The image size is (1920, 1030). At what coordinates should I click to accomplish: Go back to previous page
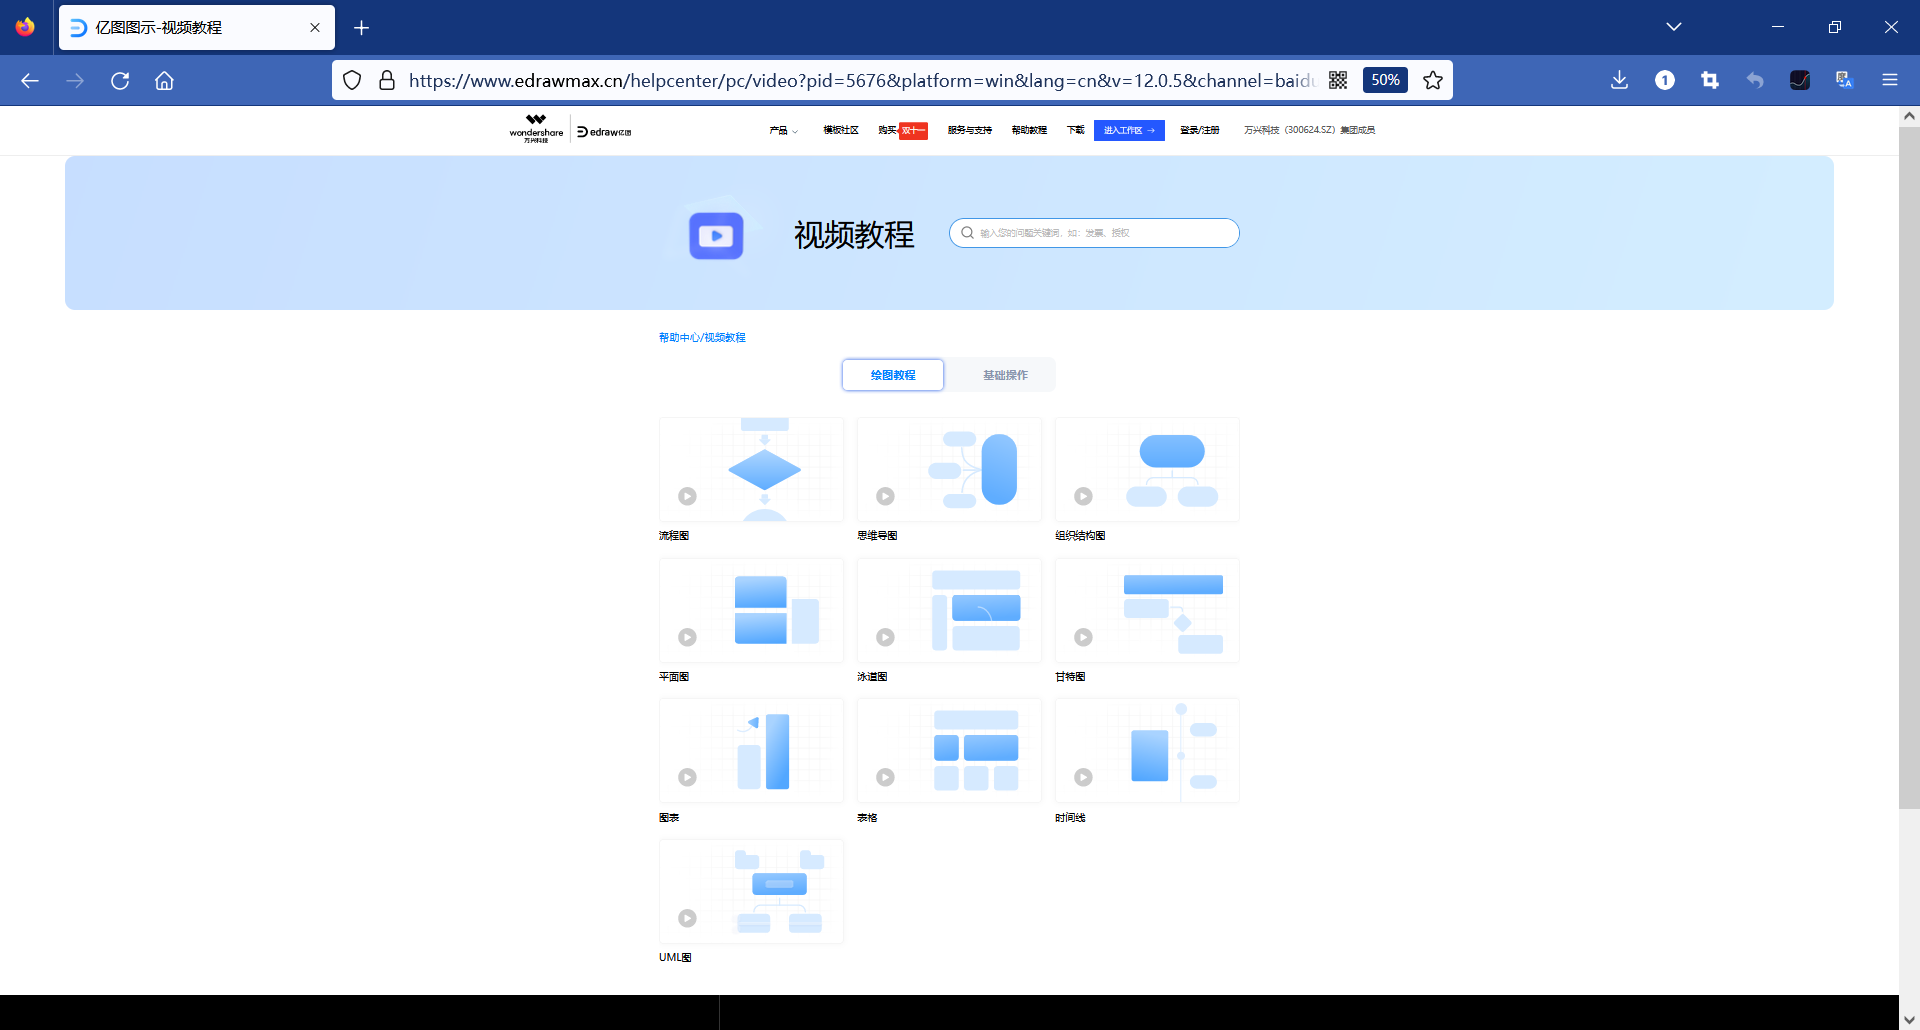coord(30,81)
